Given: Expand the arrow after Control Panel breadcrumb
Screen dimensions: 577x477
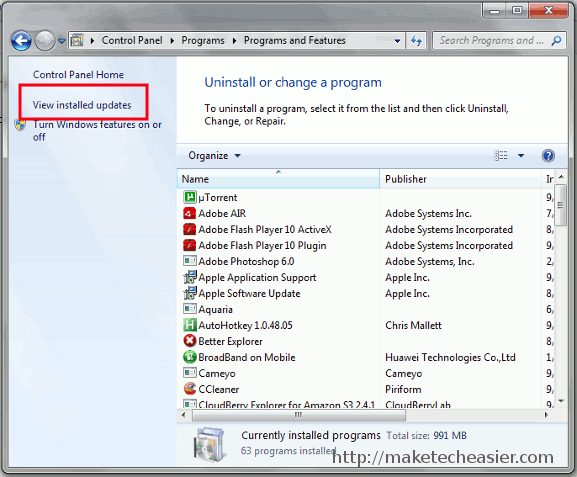Looking at the screenshot, I should [172, 40].
